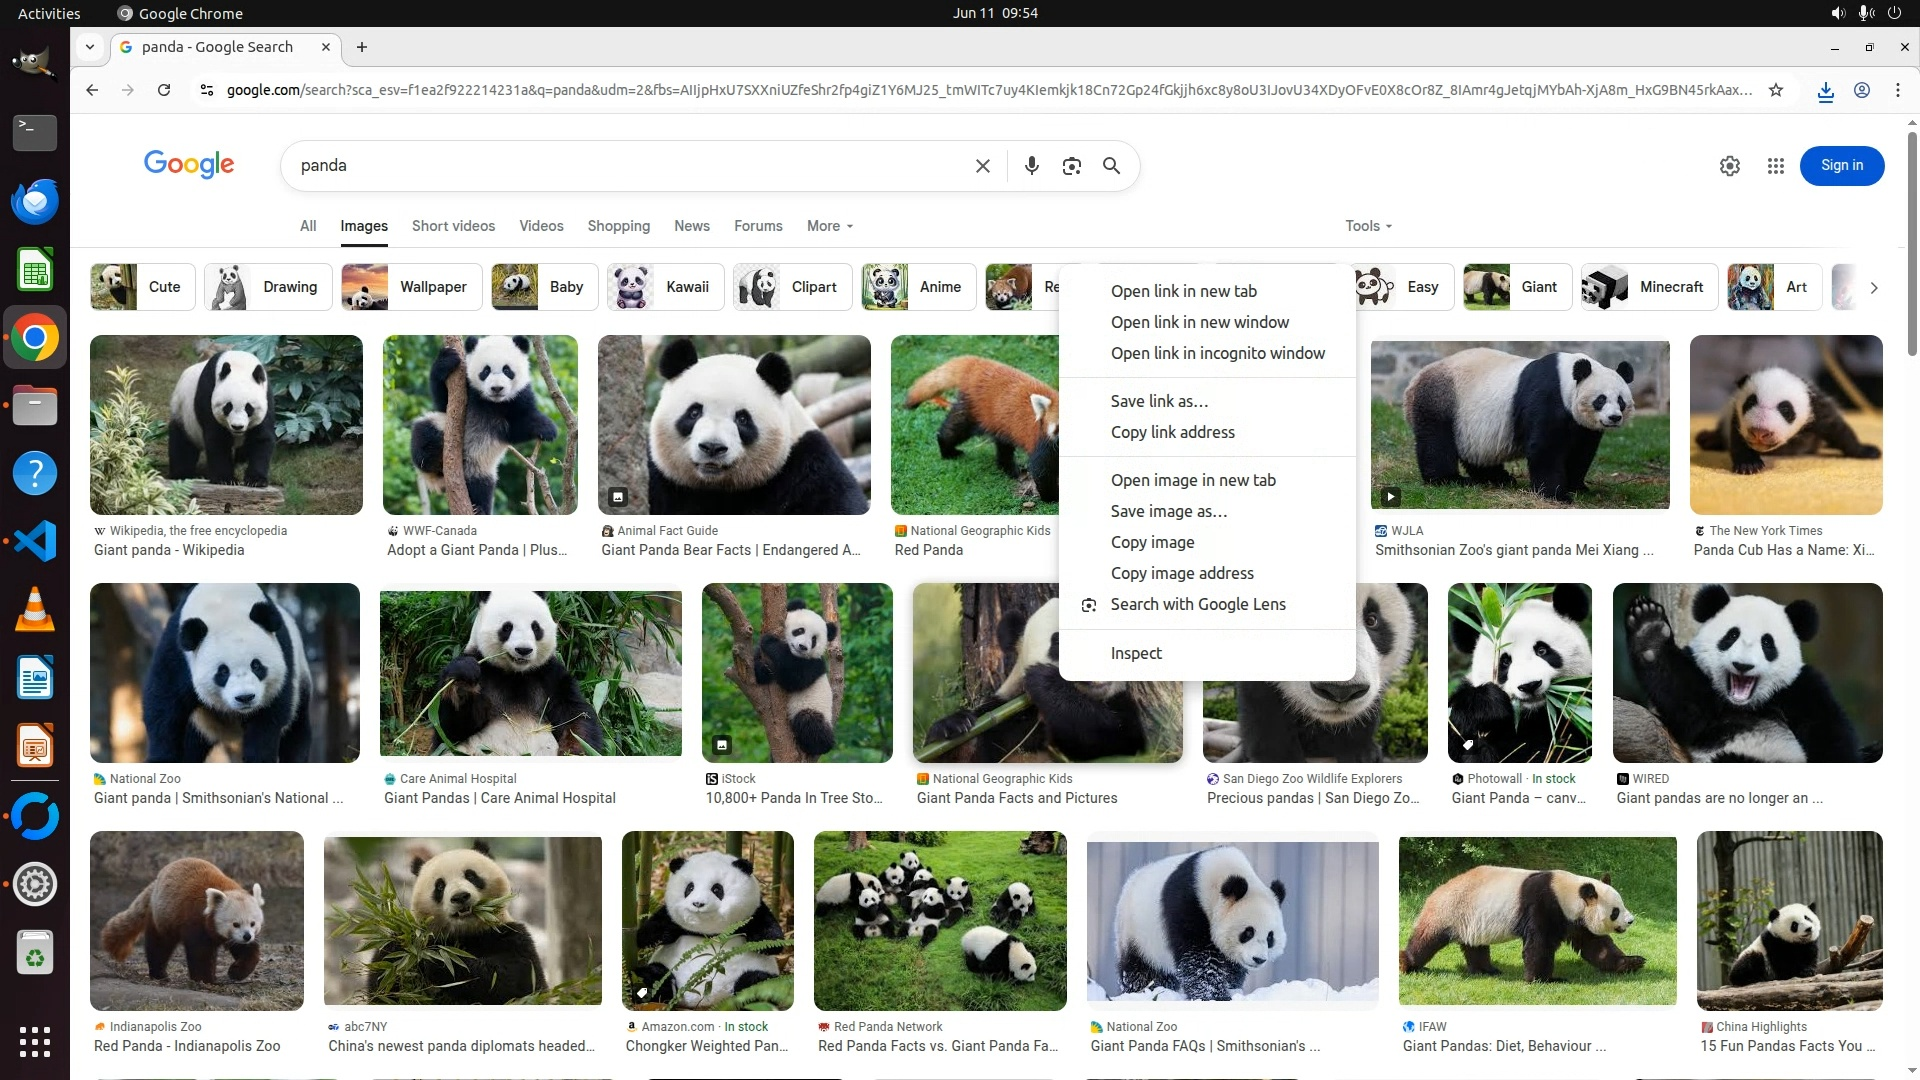
Task: Choose Copy image address from the context menu
Action: pos(1181,573)
